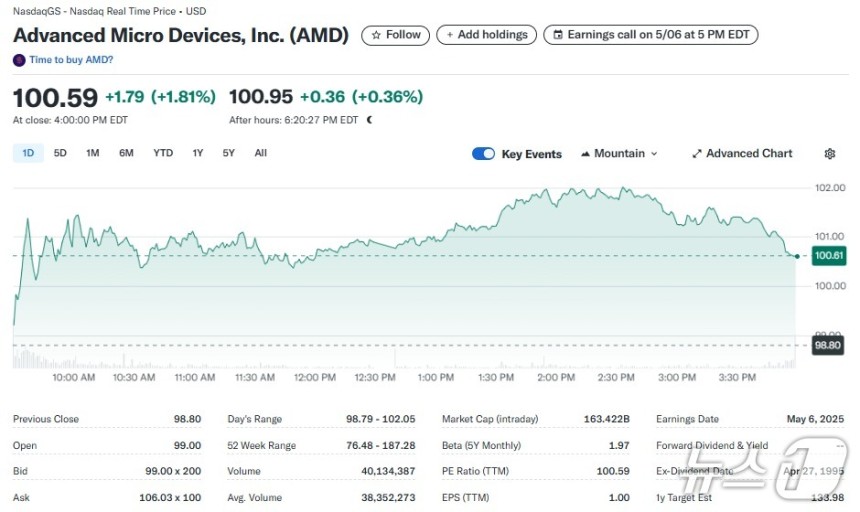Click the Add holdings button
Image resolution: width=860 pixels, height=512 pixels.
(x=486, y=35)
